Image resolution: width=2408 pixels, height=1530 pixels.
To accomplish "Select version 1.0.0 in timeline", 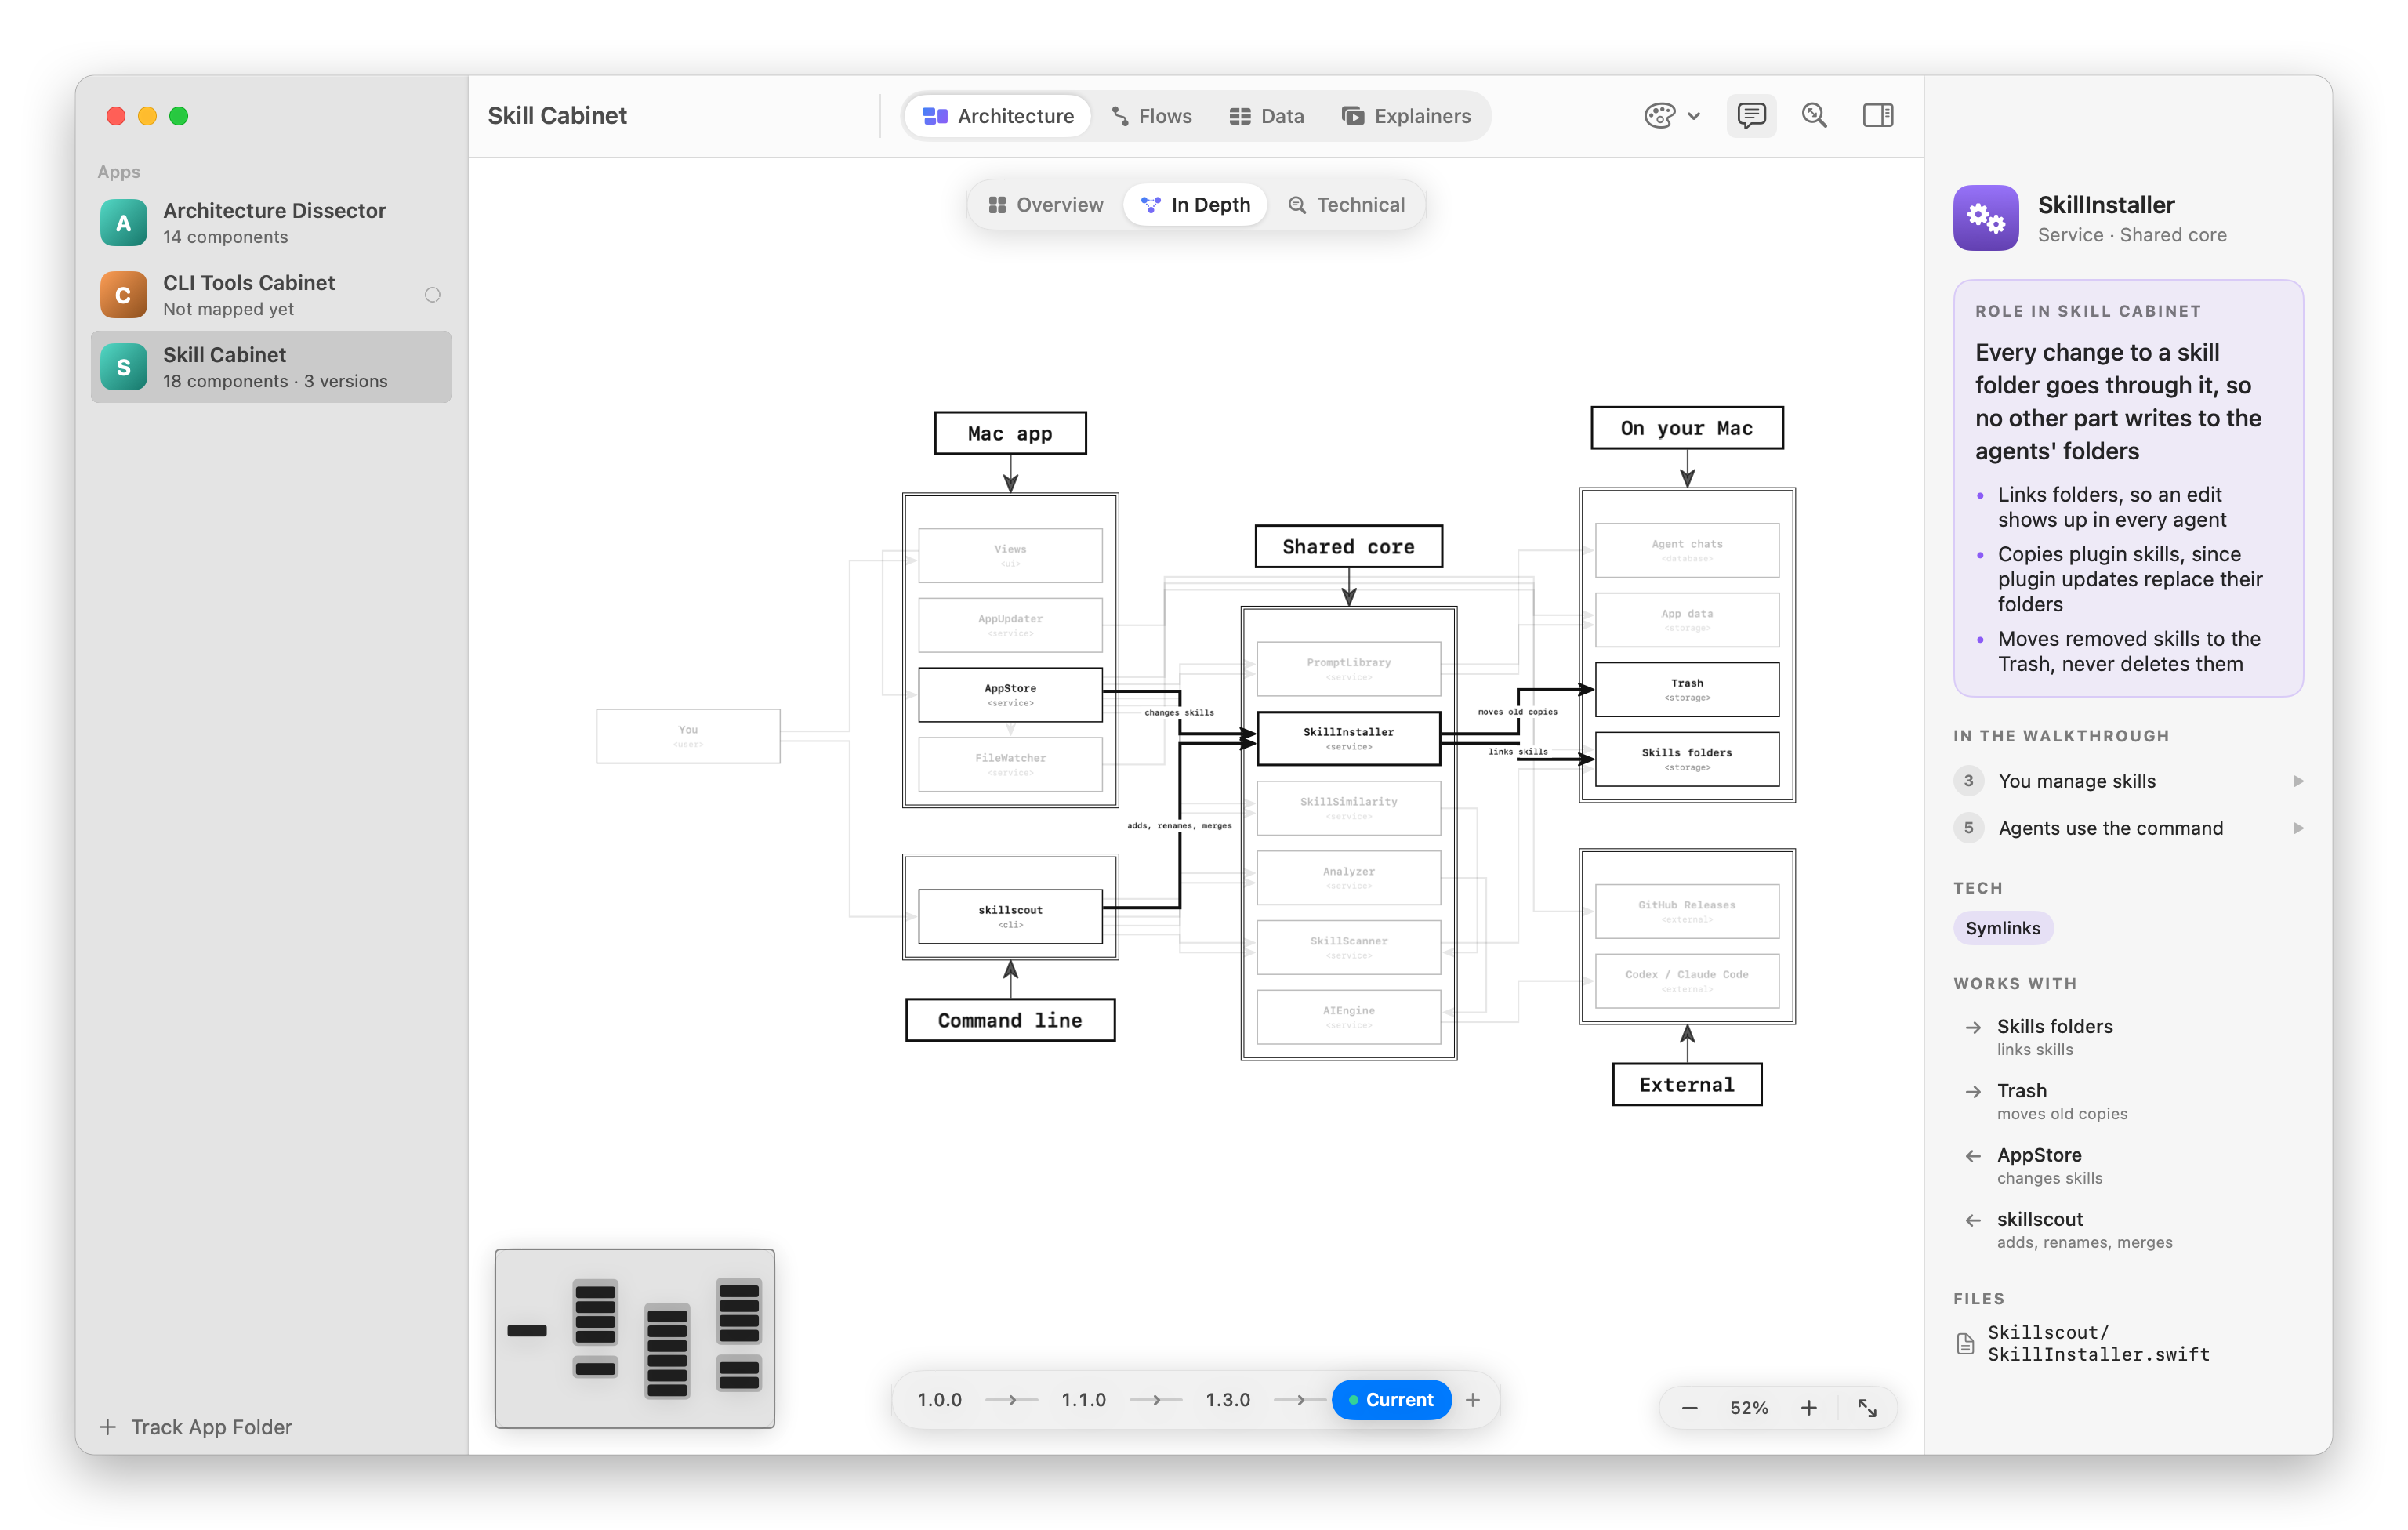I will click(939, 1400).
